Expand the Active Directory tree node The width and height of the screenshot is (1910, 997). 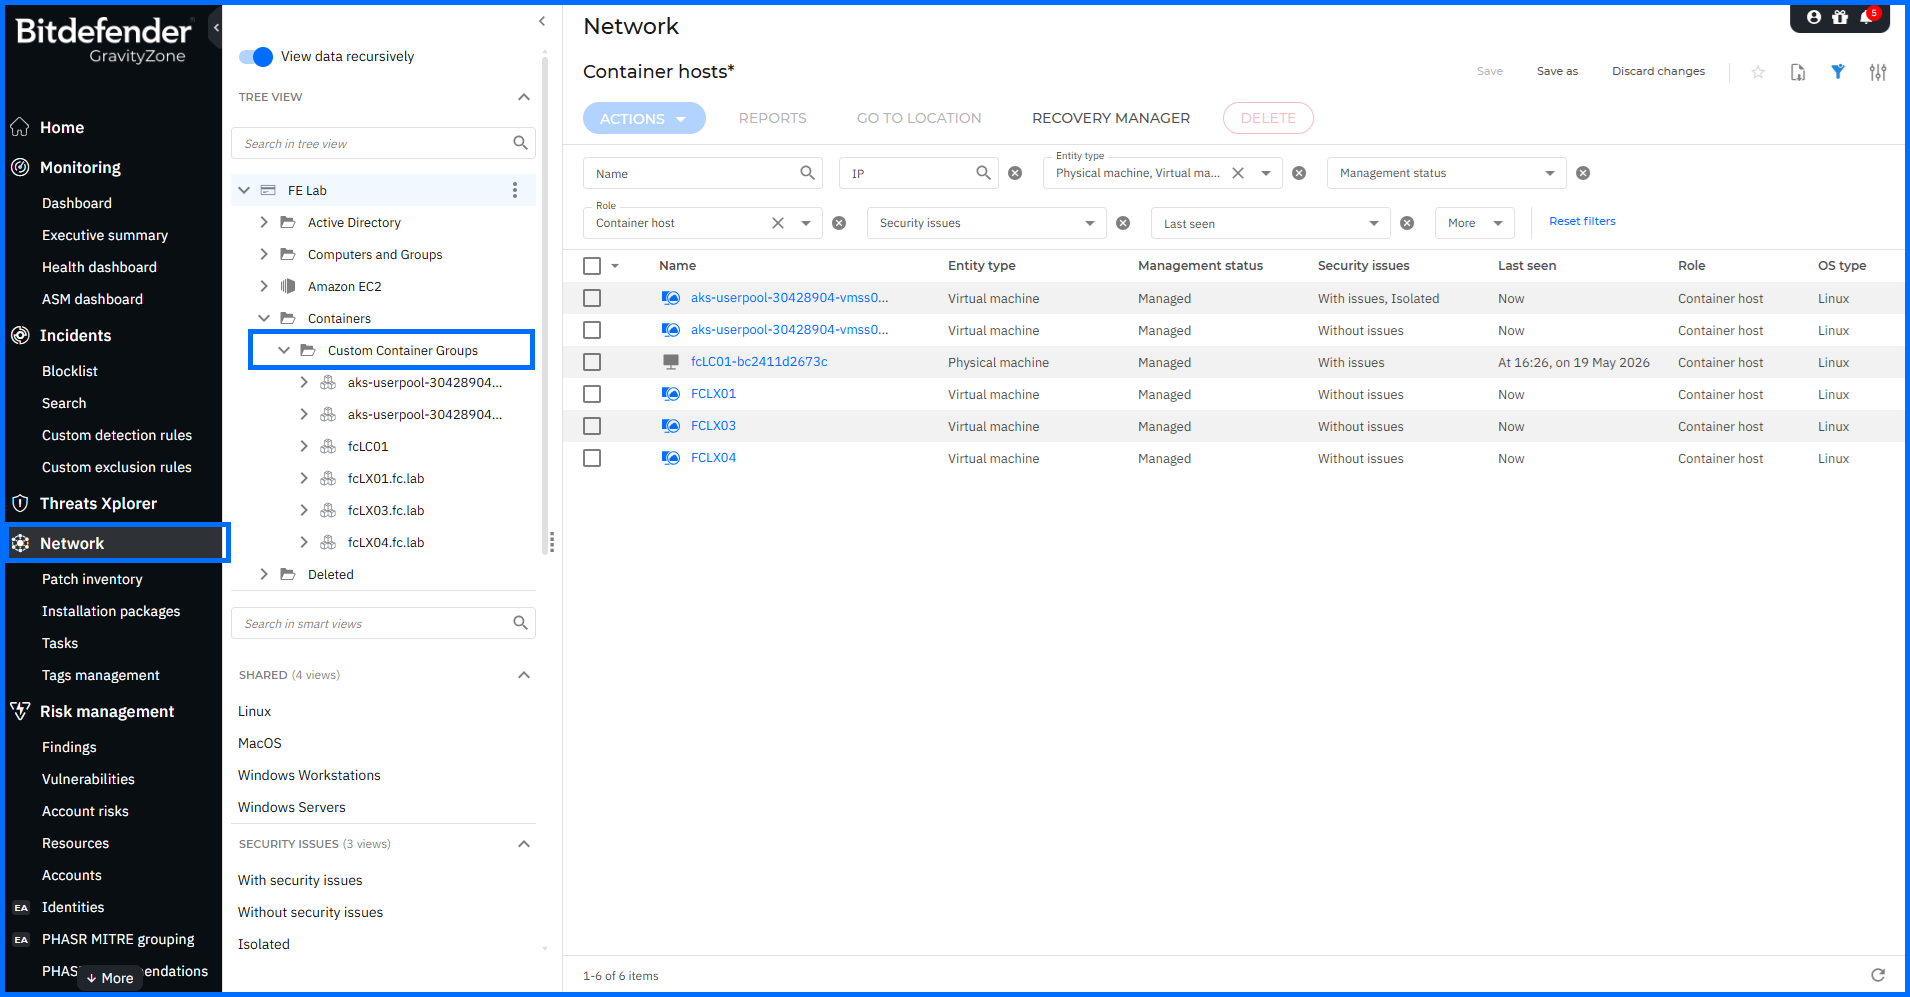coord(264,222)
